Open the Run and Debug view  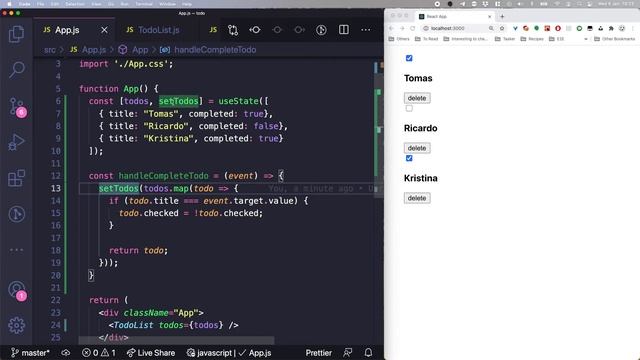click(x=16, y=142)
